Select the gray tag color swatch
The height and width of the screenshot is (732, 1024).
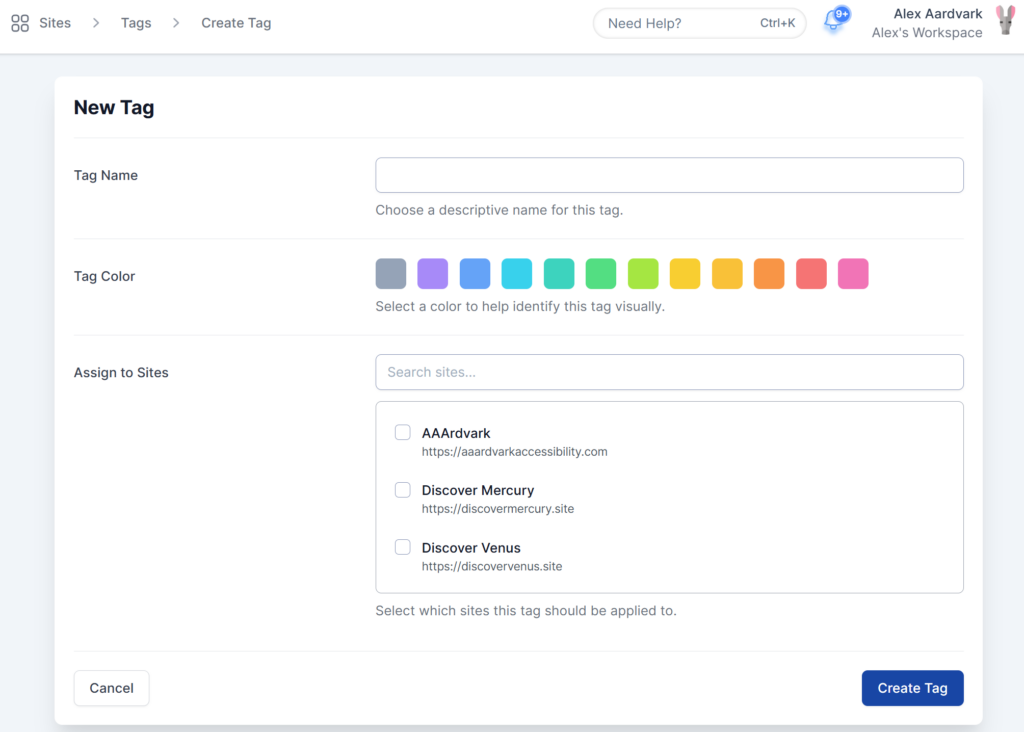(x=391, y=274)
